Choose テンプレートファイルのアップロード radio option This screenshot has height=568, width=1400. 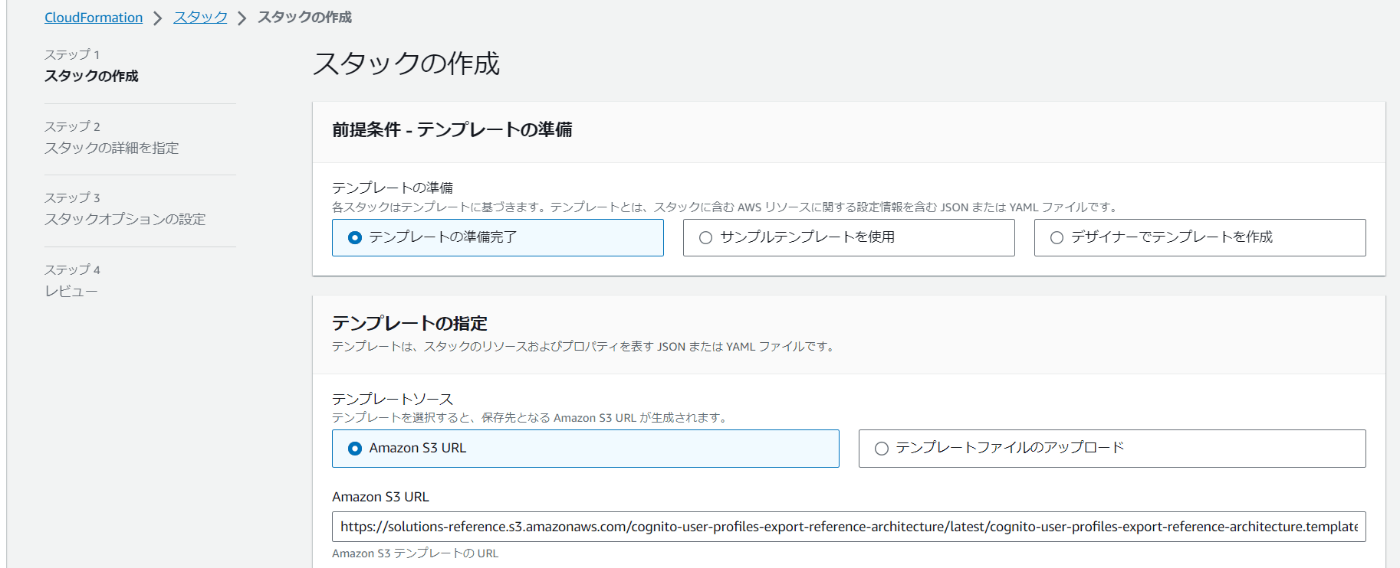click(x=1112, y=448)
